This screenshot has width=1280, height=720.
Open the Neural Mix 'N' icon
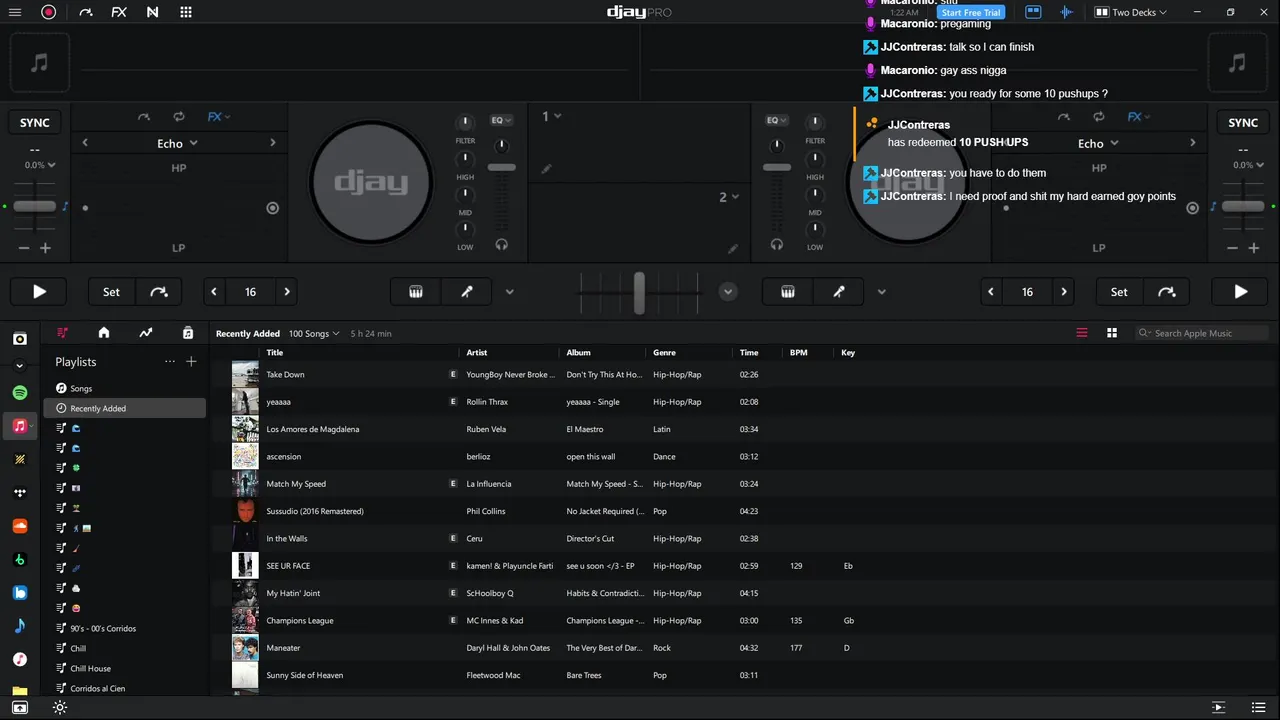152,12
